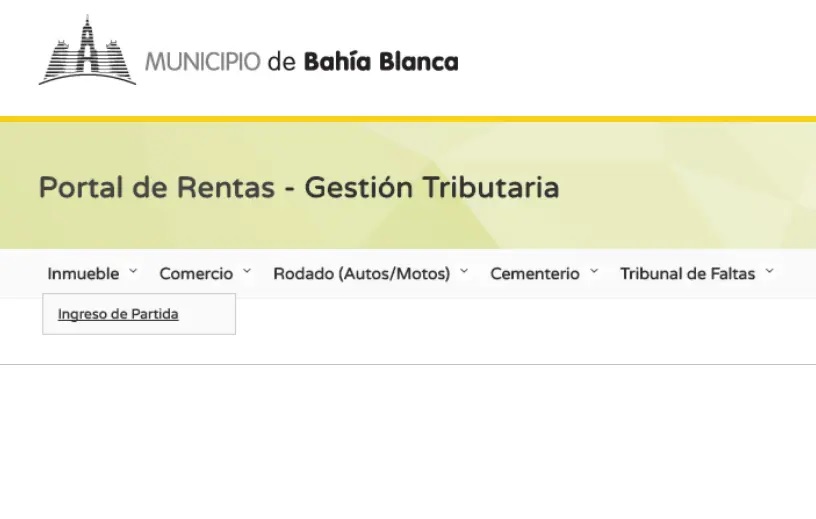Expand the chevron next to Comercio
This screenshot has width=816, height=519.
pyautogui.click(x=247, y=271)
